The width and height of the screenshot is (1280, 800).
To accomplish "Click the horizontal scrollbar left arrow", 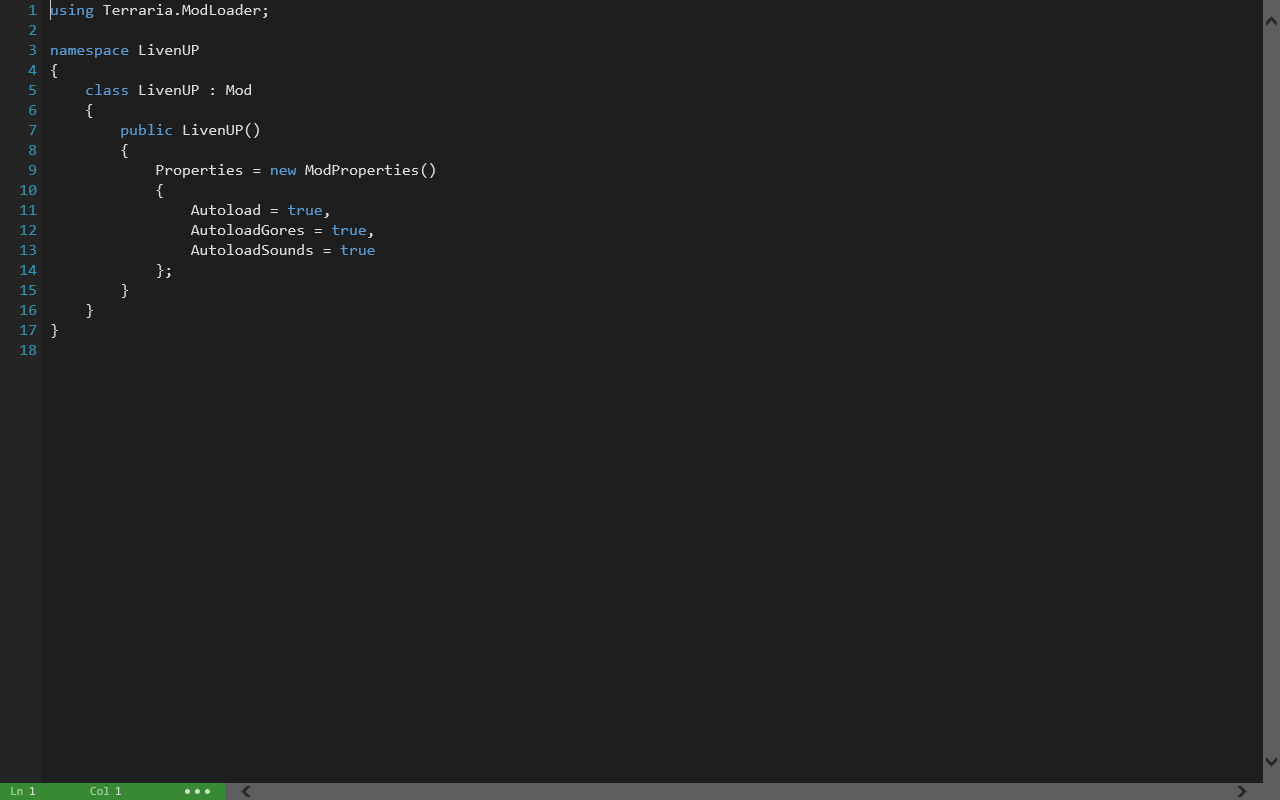I will tap(246, 791).
